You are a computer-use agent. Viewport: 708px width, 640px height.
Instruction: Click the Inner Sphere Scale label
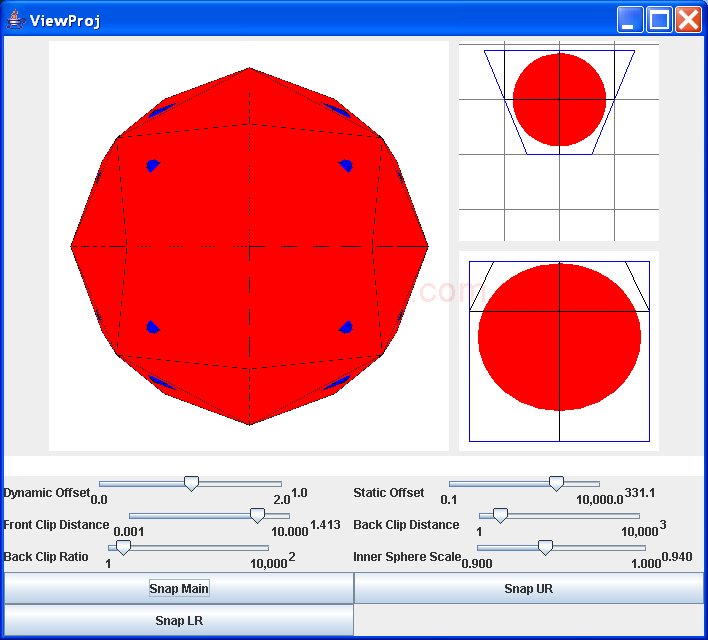407,557
